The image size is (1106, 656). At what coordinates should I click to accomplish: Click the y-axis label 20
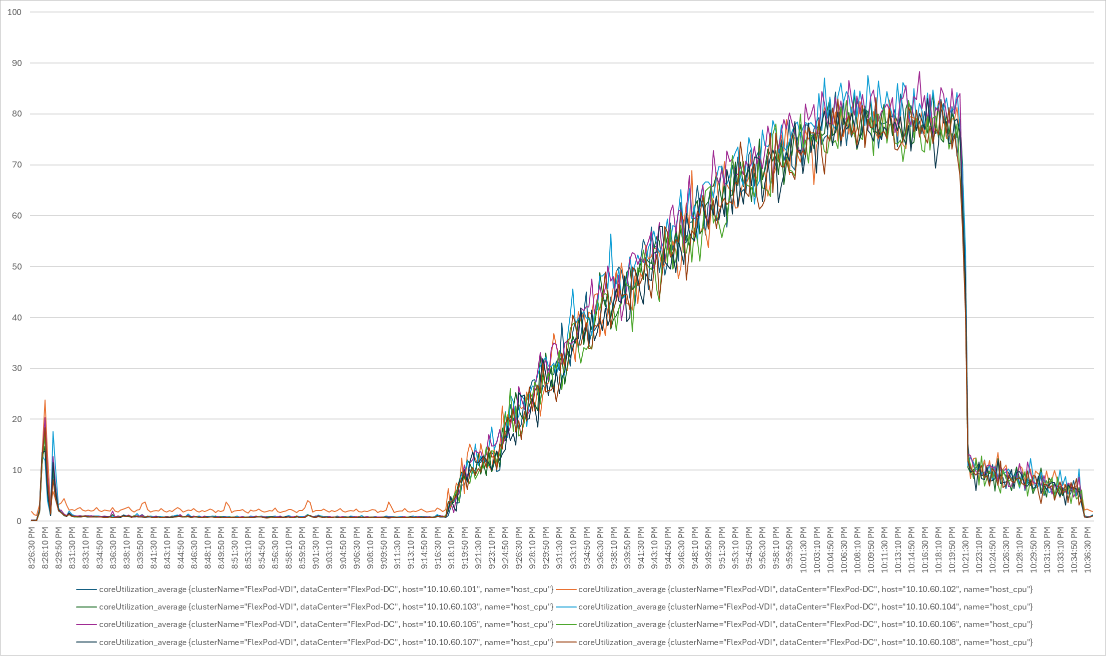tap(16, 419)
